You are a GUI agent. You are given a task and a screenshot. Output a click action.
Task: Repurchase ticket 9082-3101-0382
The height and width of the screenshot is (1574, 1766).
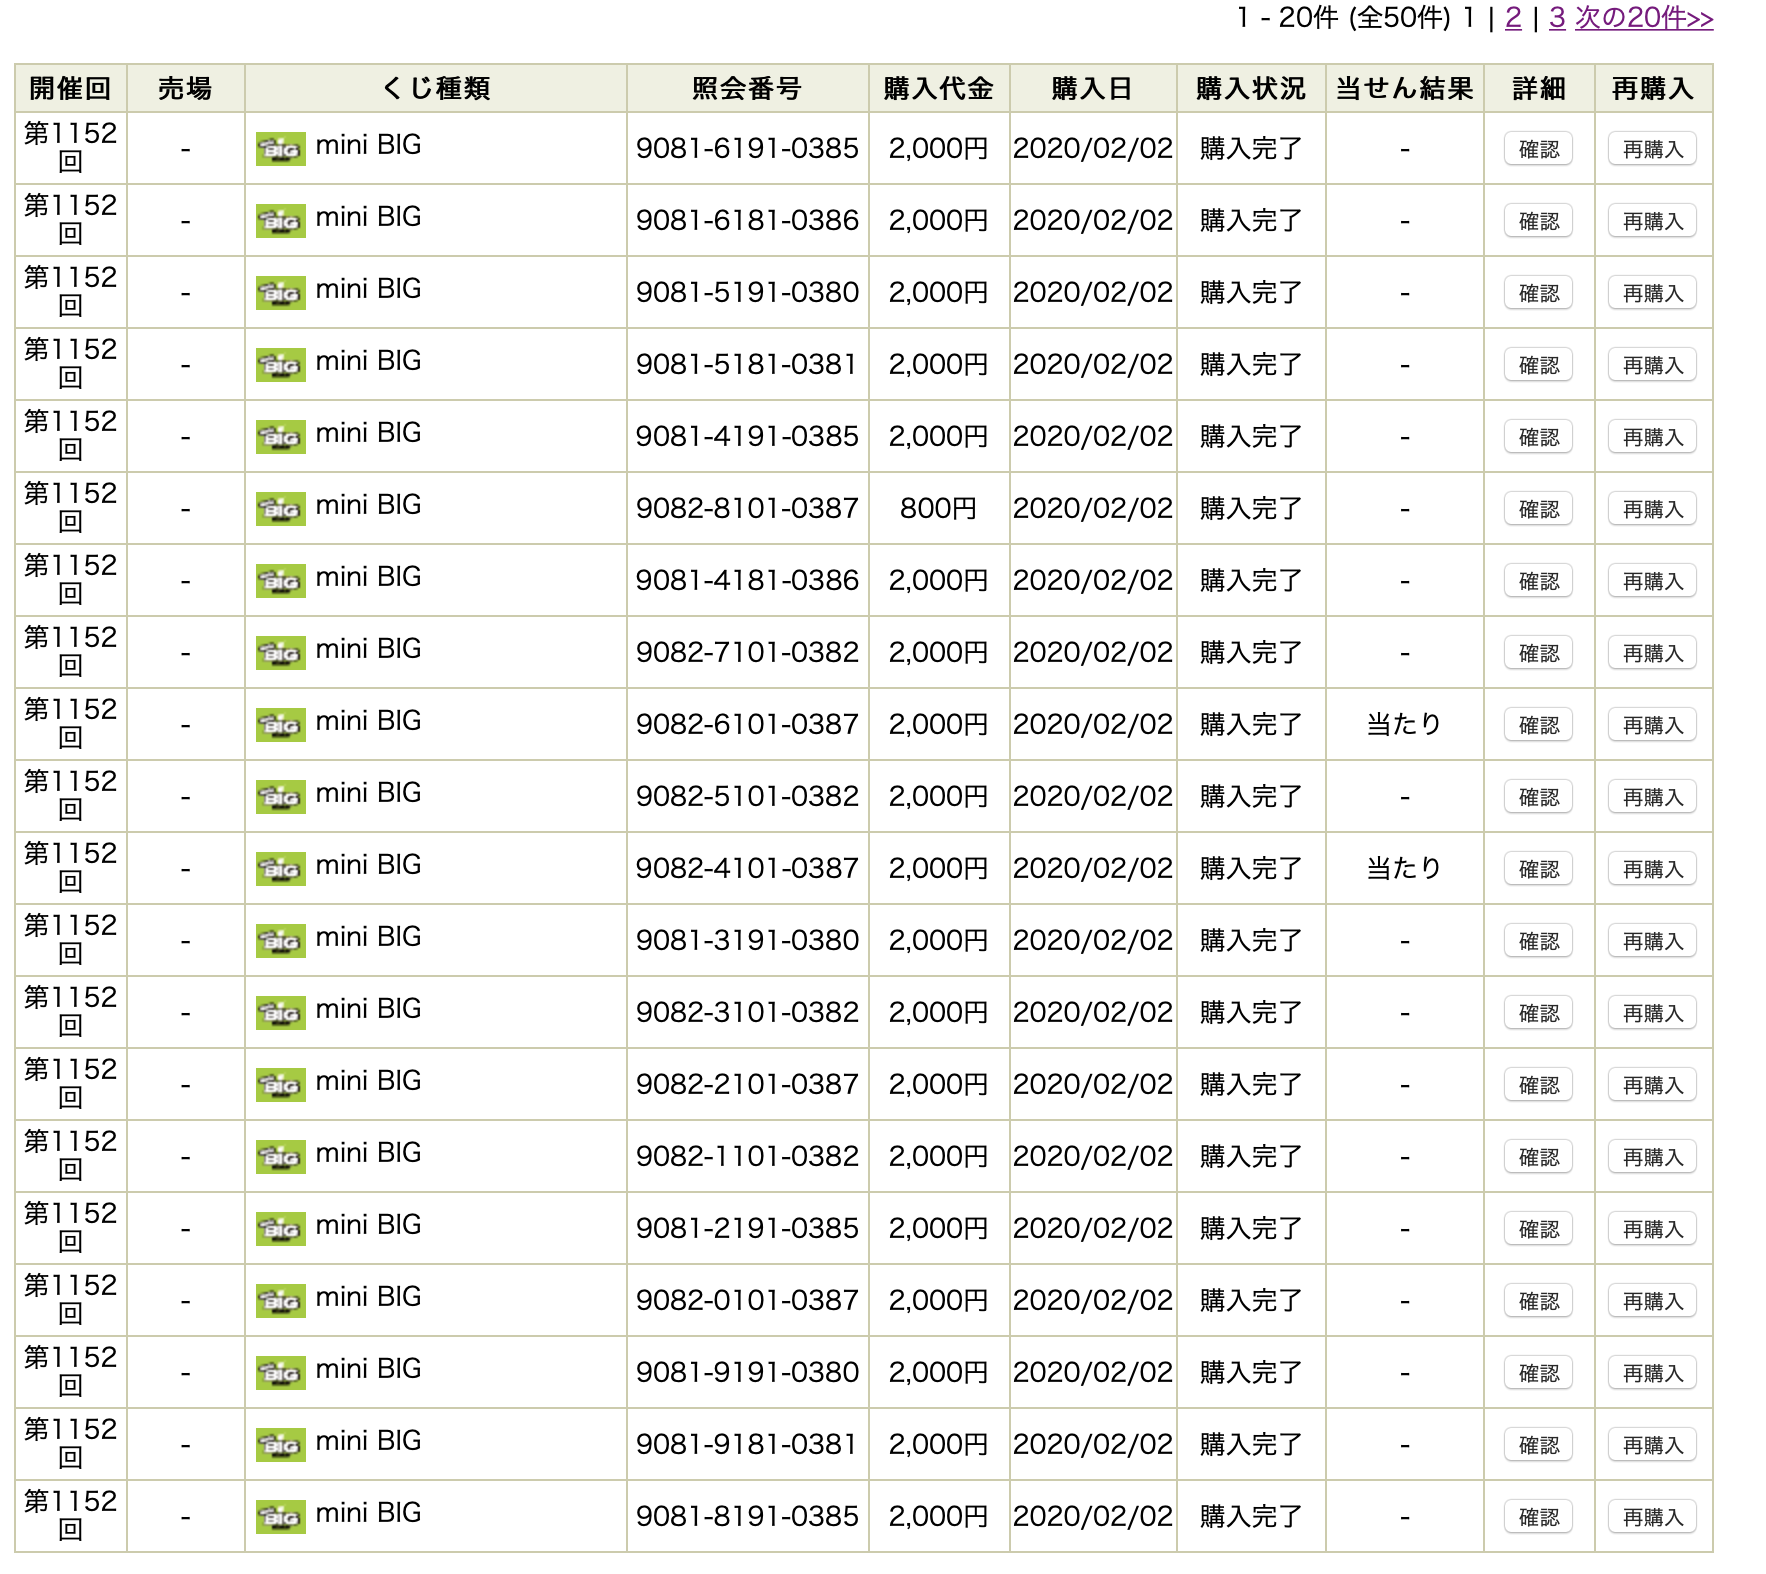point(1652,1013)
